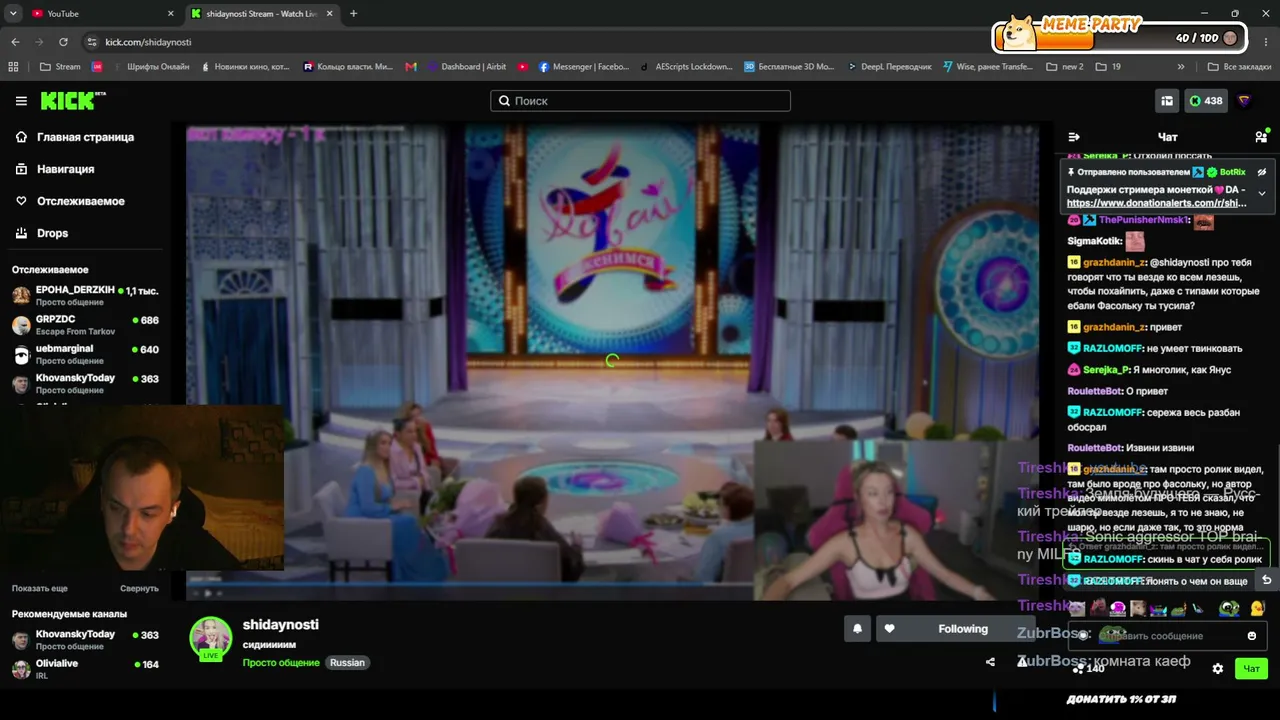Open the layout icon beside 438

point(1167,101)
